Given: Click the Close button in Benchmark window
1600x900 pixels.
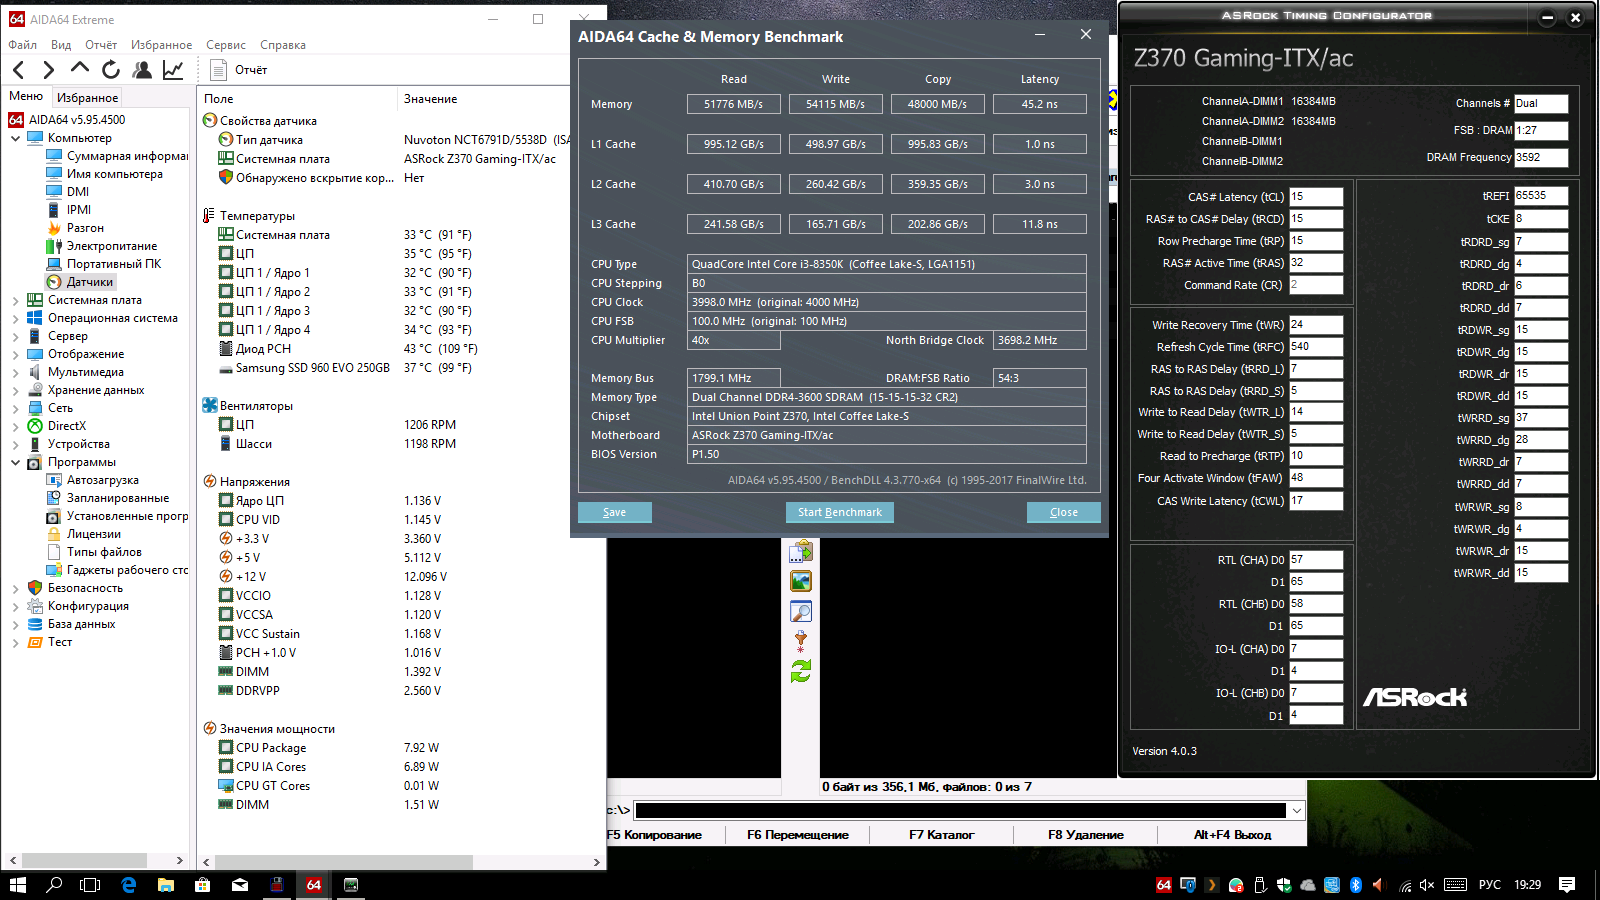Looking at the screenshot, I should pyautogui.click(x=1064, y=512).
